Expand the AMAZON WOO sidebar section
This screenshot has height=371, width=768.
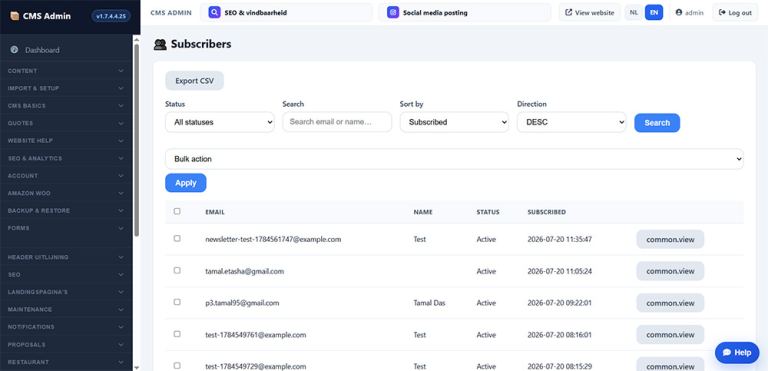click(x=66, y=193)
